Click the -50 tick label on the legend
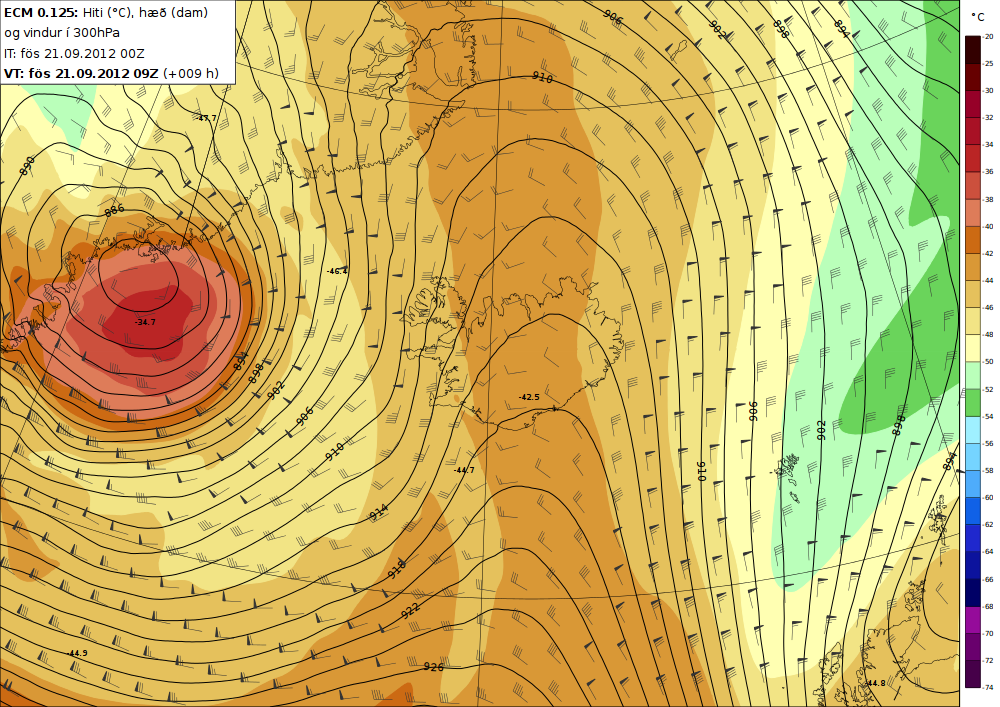Viewport: 1000px width, 707px height. click(989, 362)
